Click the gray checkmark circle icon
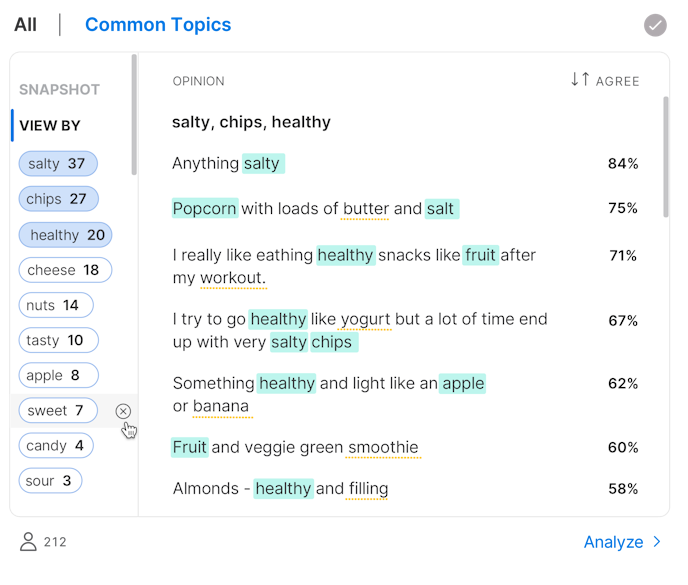 click(x=655, y=25)
